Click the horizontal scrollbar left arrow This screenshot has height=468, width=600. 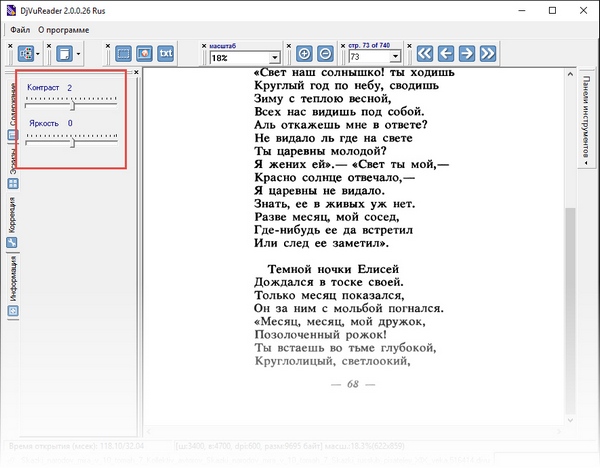click(148, 431)
